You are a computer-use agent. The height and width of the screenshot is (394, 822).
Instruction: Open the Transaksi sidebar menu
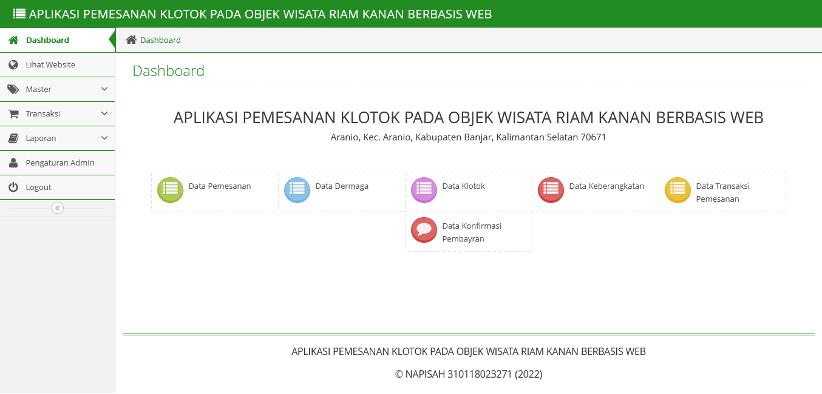point(58,114)
